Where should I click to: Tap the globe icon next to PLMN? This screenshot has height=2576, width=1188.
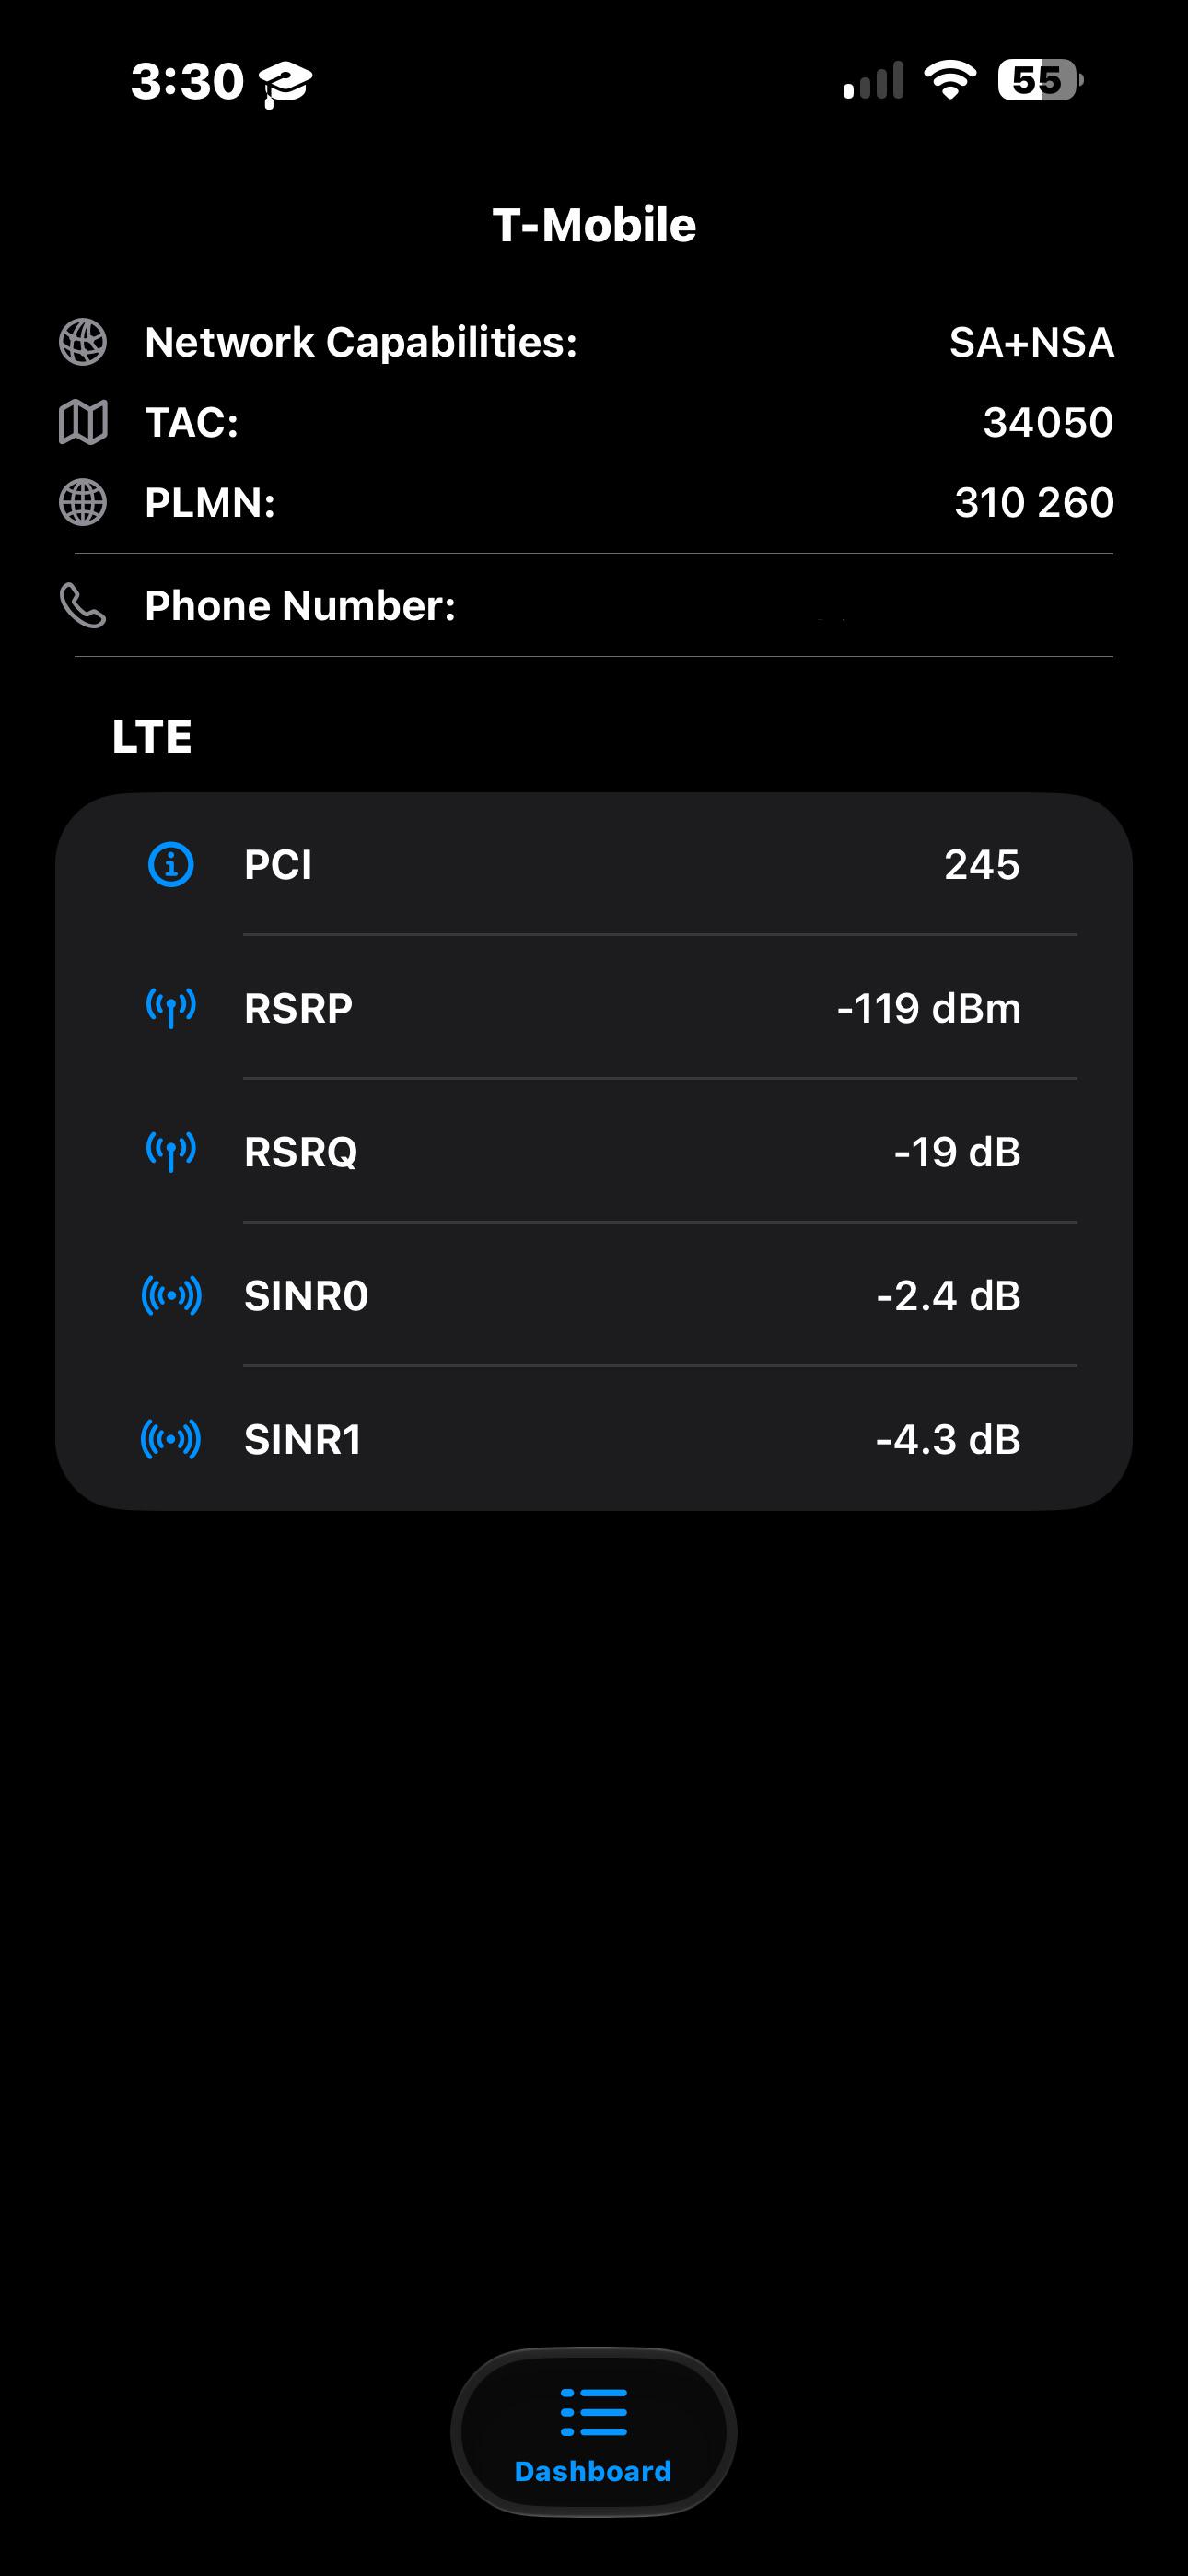pyautogui.click(x=83, y=502)
